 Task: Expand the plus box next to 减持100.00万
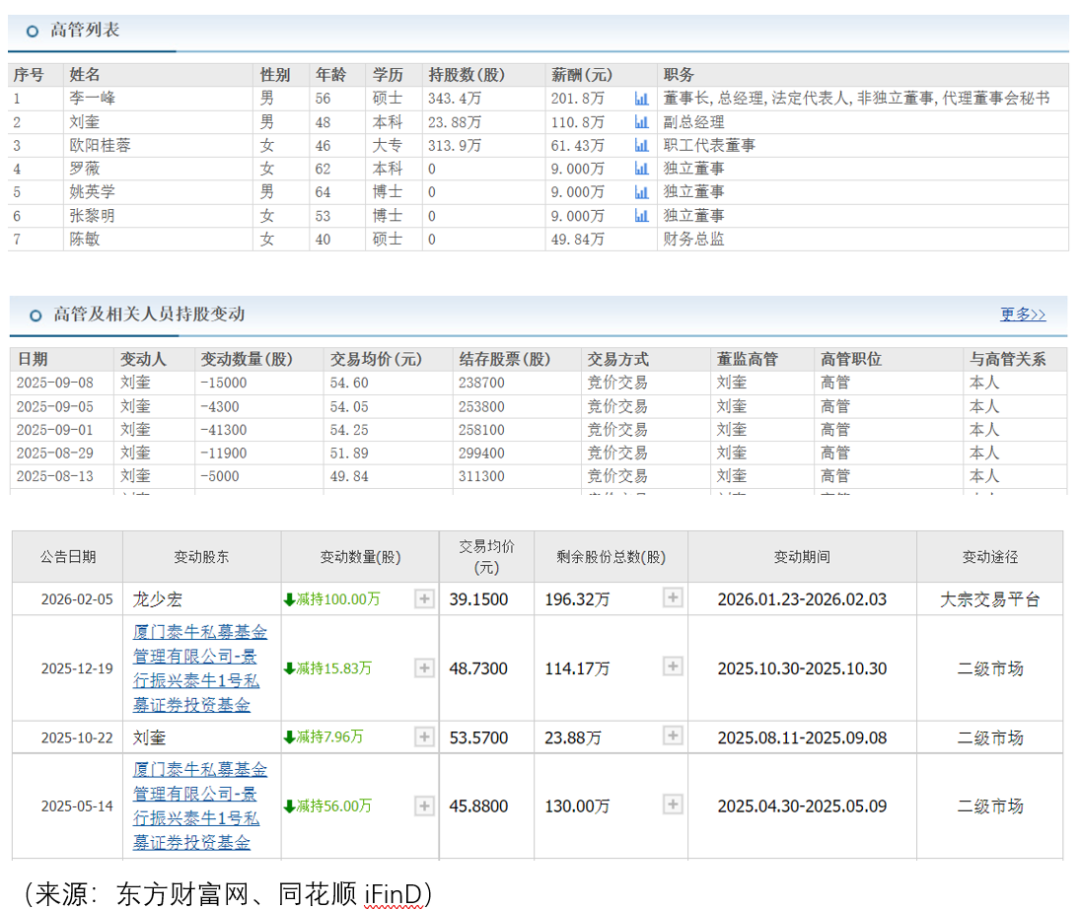424,598
